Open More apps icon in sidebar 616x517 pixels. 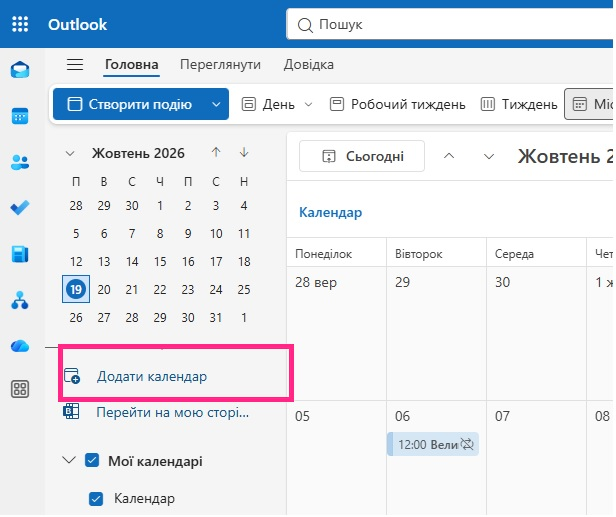point(20,389)
